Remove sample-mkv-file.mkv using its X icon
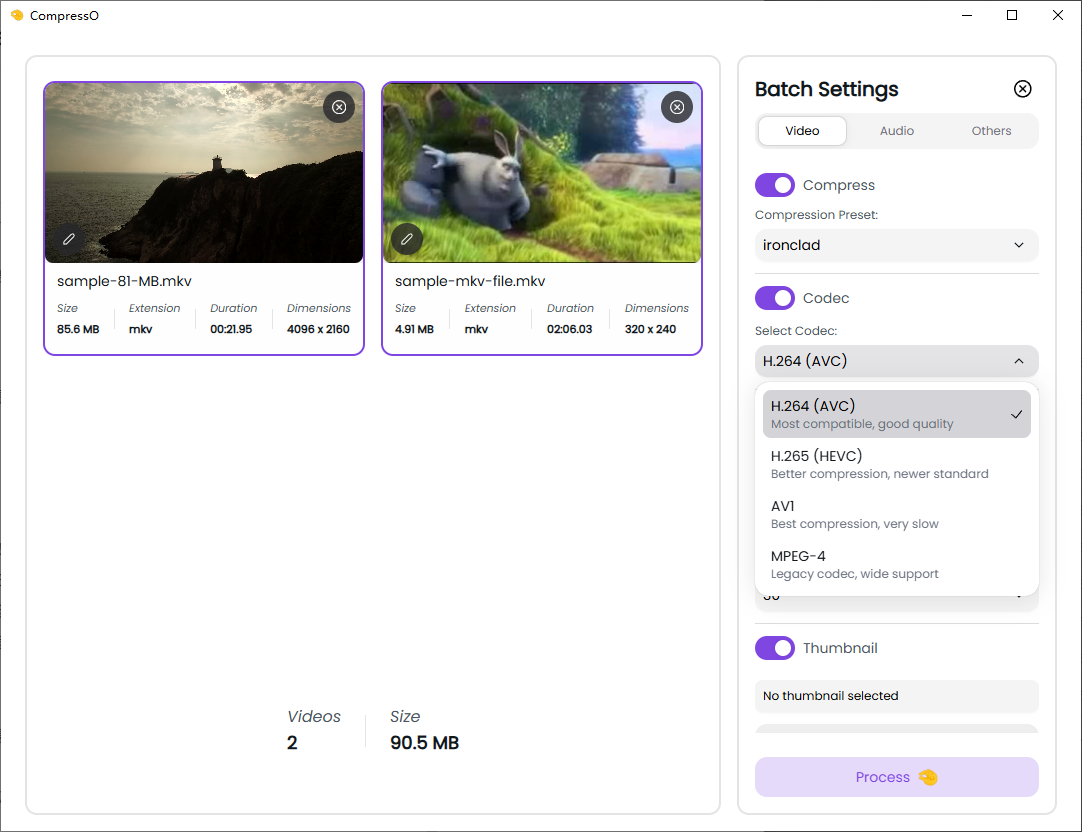1082x832 pixels. click(677, 107)
